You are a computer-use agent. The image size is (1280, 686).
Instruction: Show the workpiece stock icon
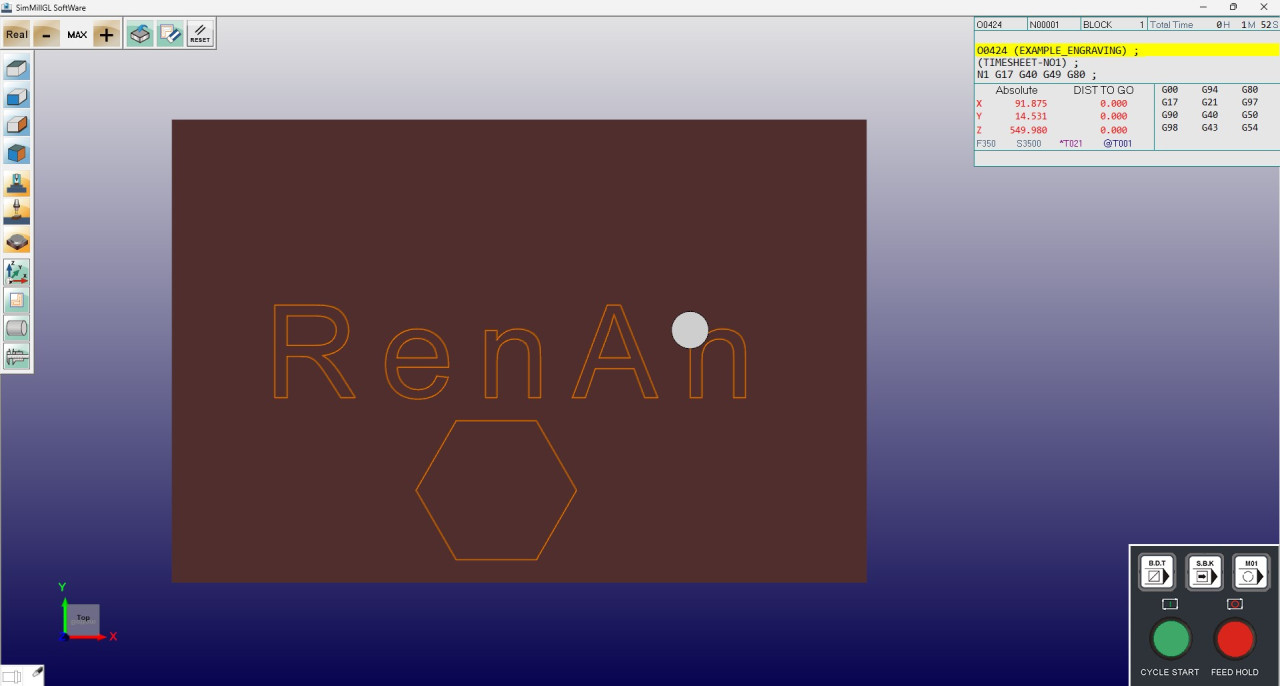pyautogui.click(x=17, y=240)
